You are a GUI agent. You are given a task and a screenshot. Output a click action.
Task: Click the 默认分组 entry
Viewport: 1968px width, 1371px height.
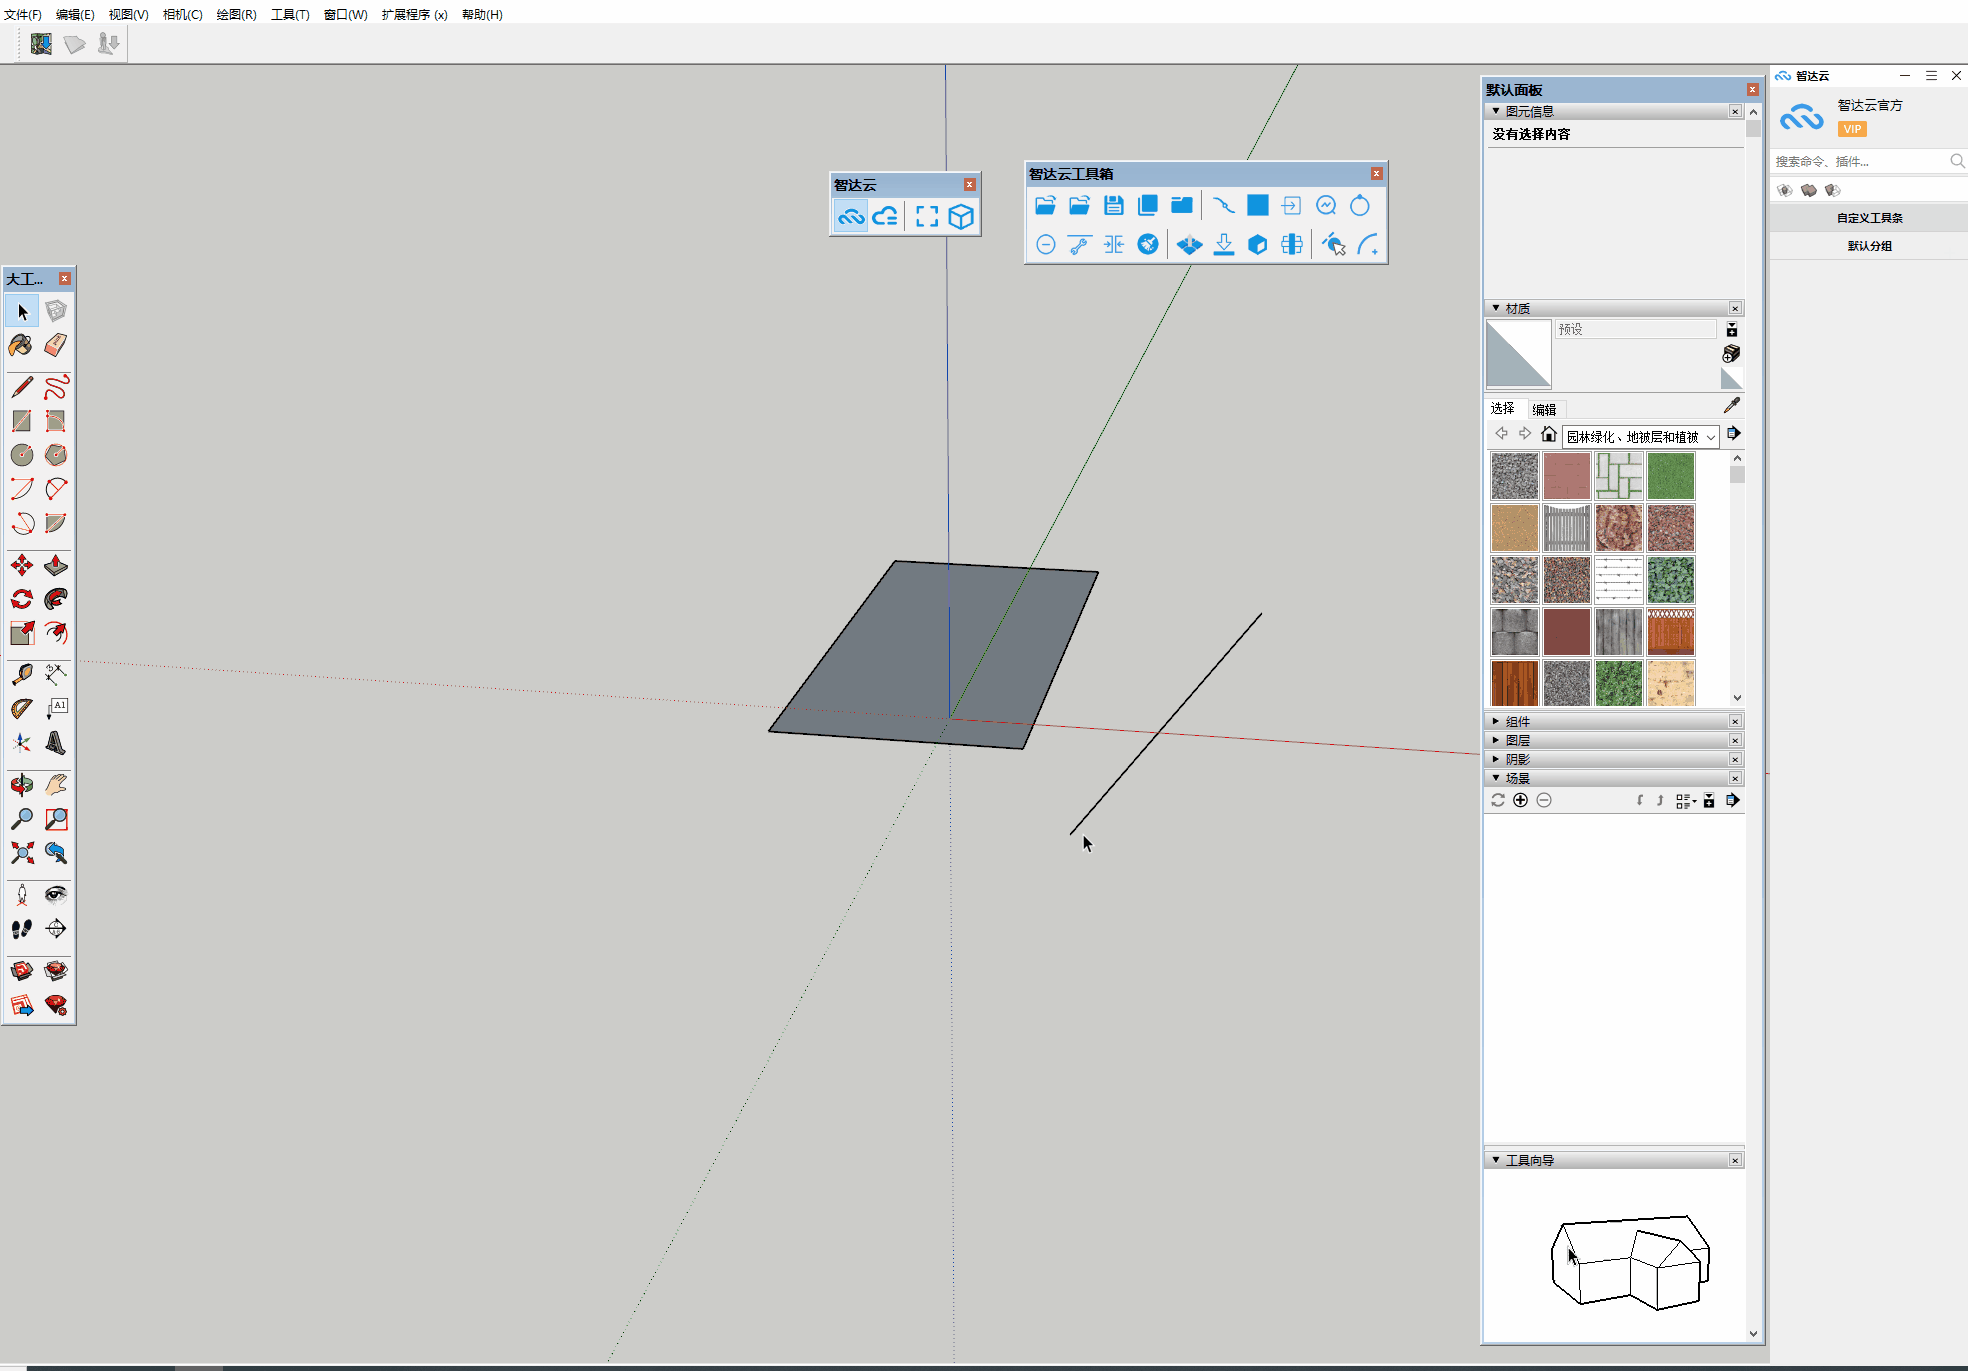pos(1869,246)
